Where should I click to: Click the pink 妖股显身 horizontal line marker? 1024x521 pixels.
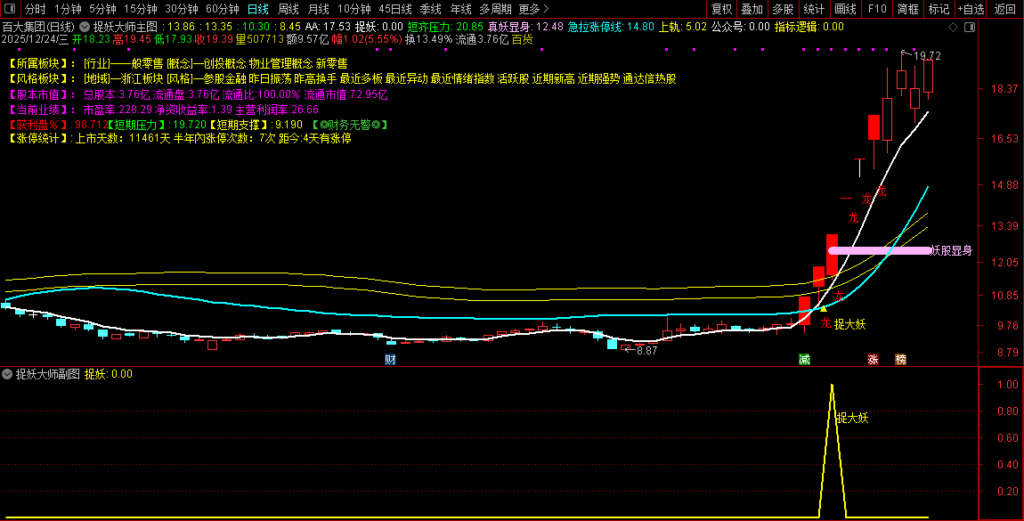click(x=880, y=250)
